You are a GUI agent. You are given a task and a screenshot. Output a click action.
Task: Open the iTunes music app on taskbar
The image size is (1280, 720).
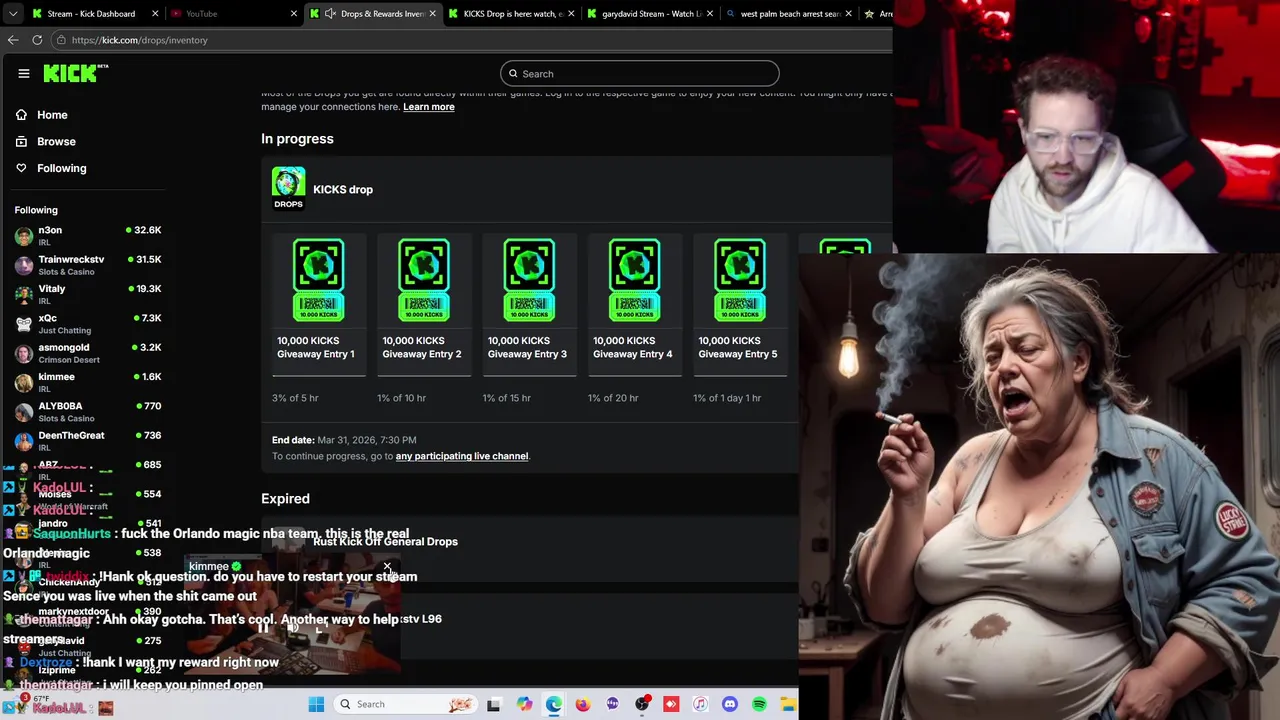click(700, 705)
